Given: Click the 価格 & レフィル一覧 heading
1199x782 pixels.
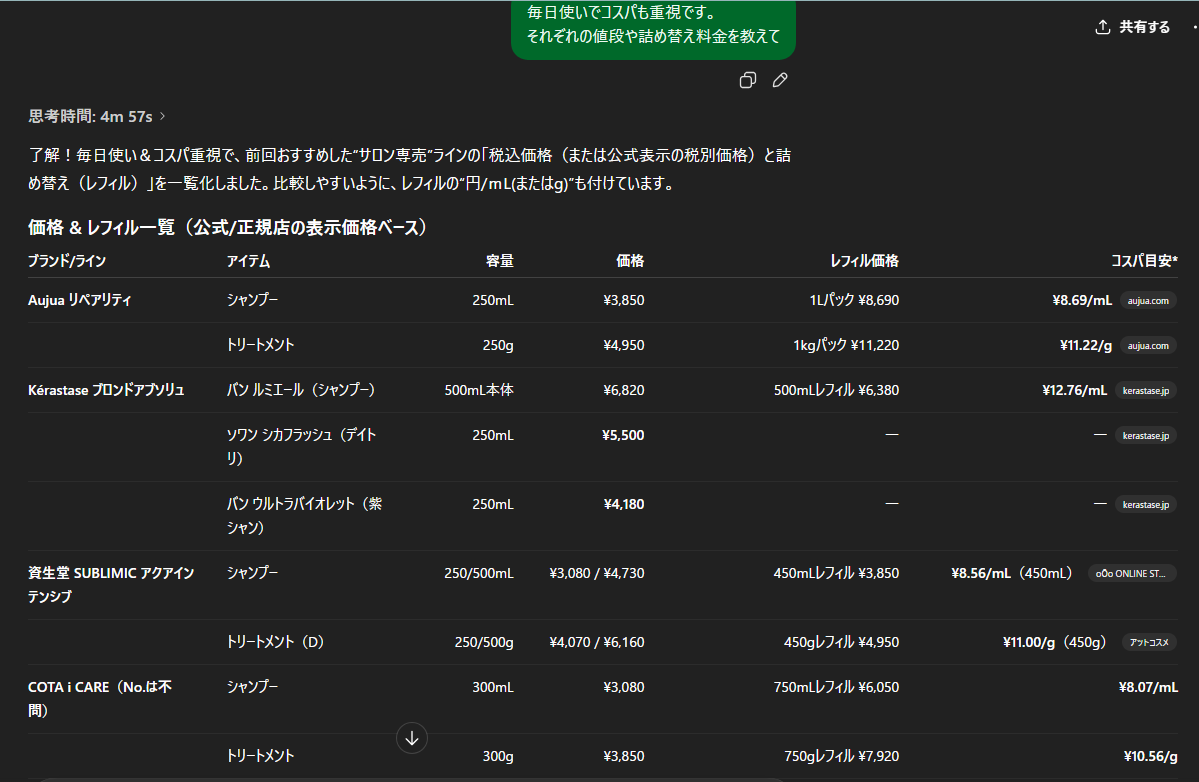Looking at the screenshot, I should pyautogui.click(x=228, y=228).
